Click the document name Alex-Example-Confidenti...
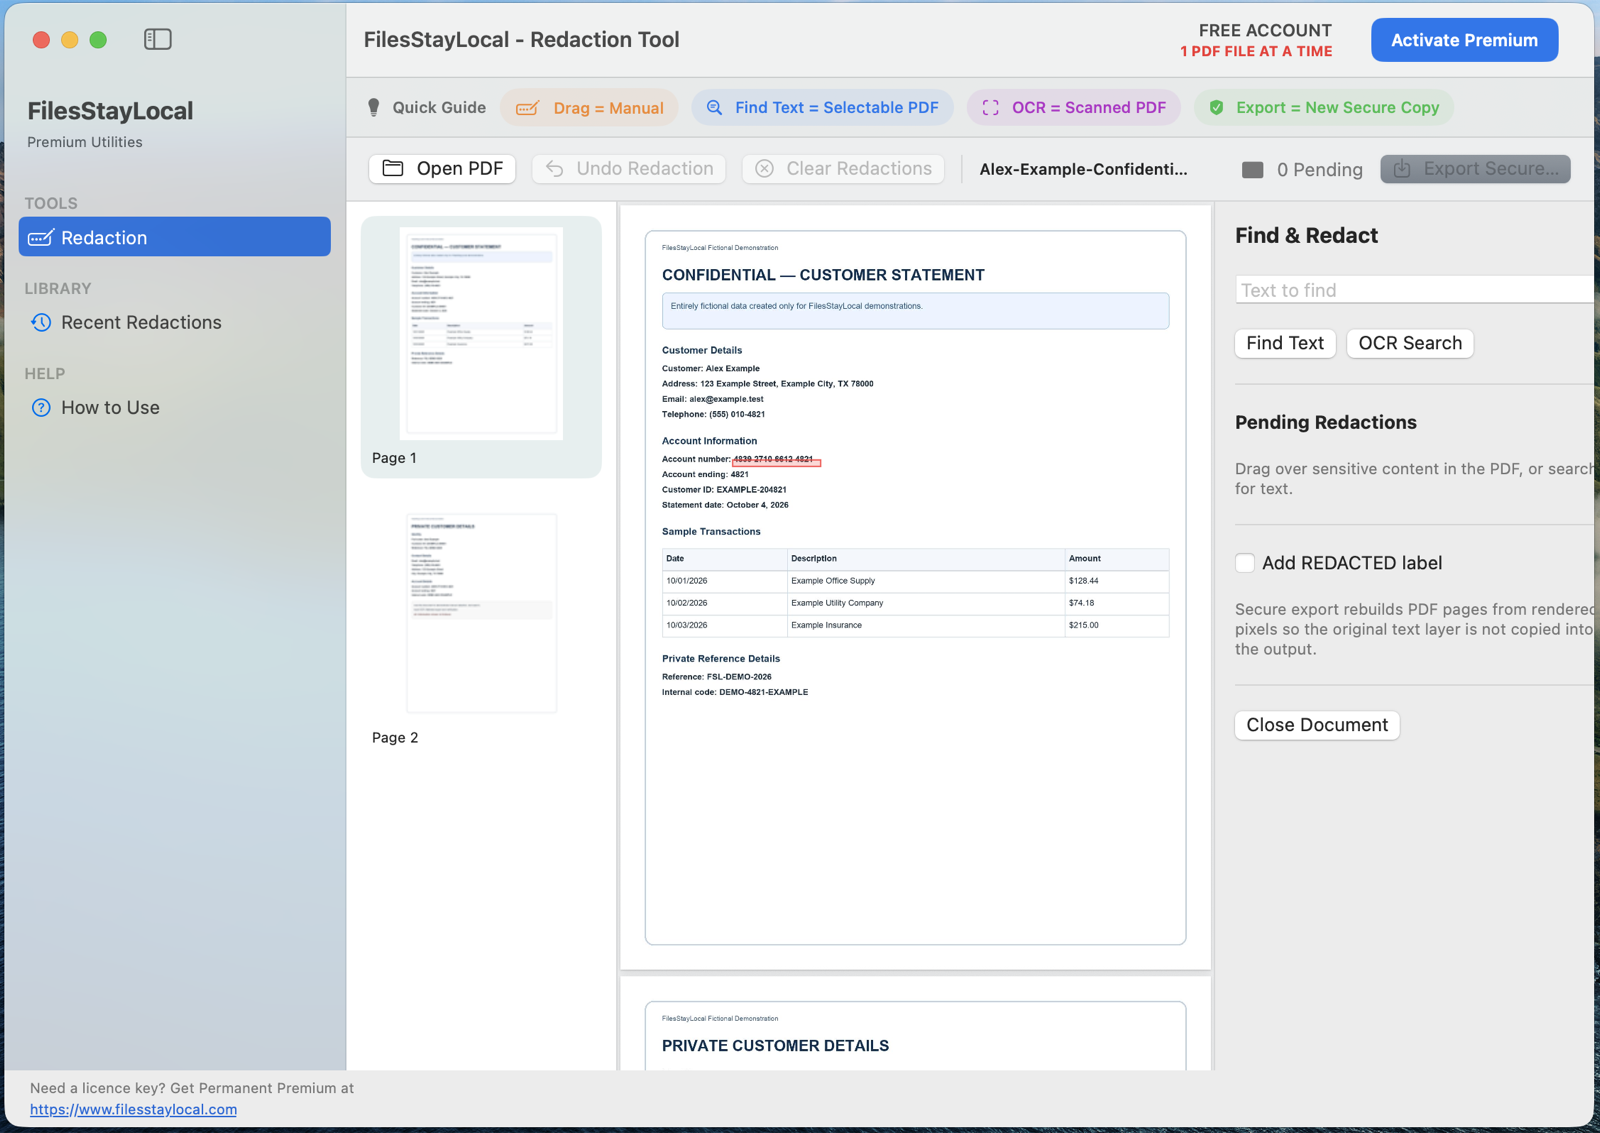 coord(1084,169)
